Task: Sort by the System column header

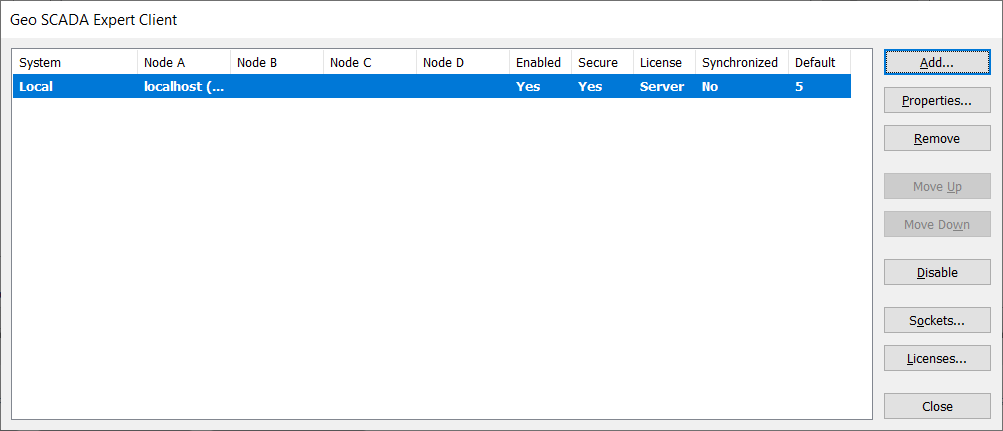Action: (74, 62)
